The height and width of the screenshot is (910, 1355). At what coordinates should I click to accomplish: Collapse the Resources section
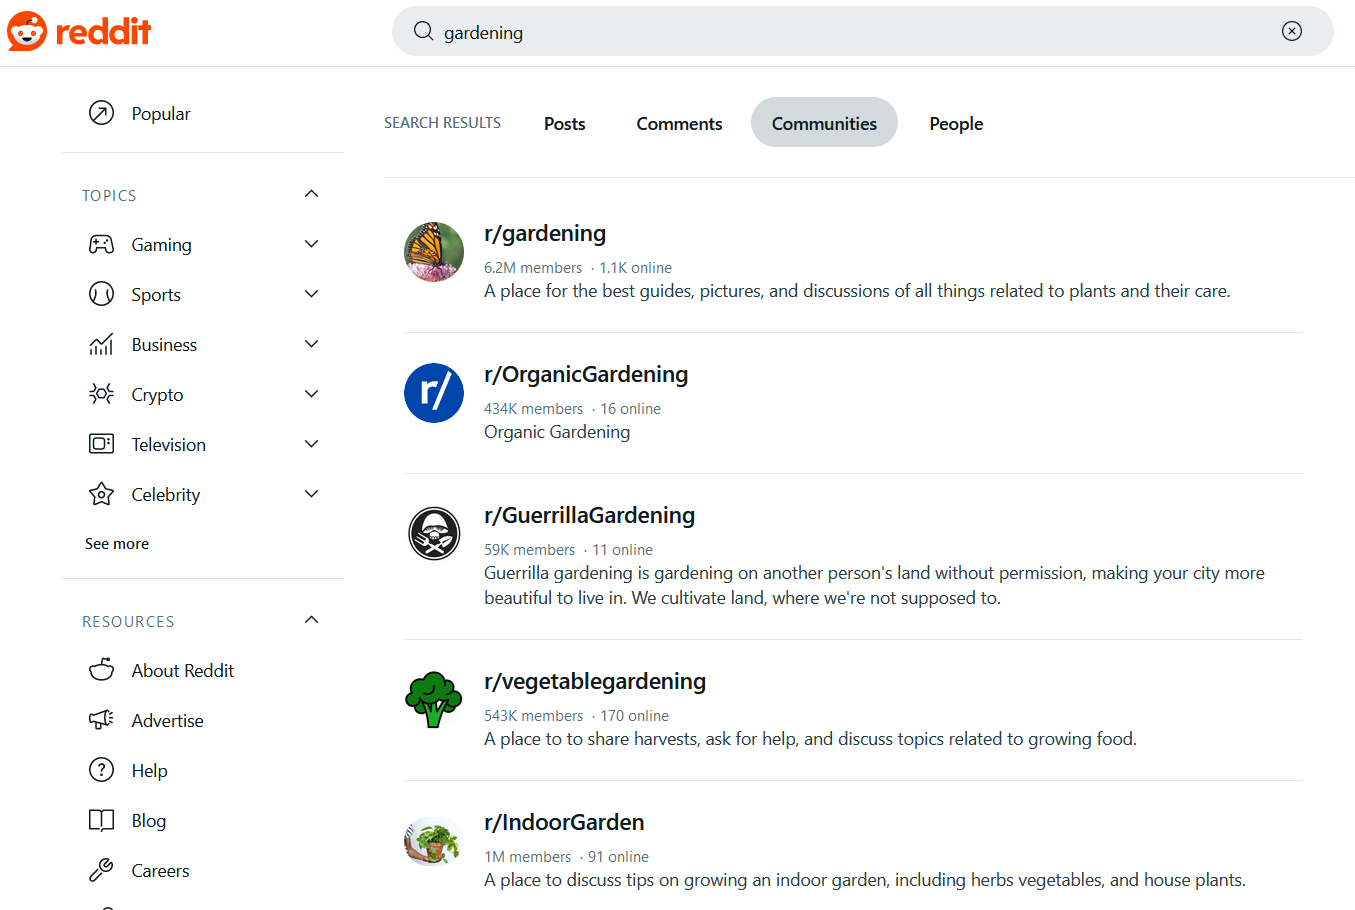pyautogui.click(x=311, y=620)
